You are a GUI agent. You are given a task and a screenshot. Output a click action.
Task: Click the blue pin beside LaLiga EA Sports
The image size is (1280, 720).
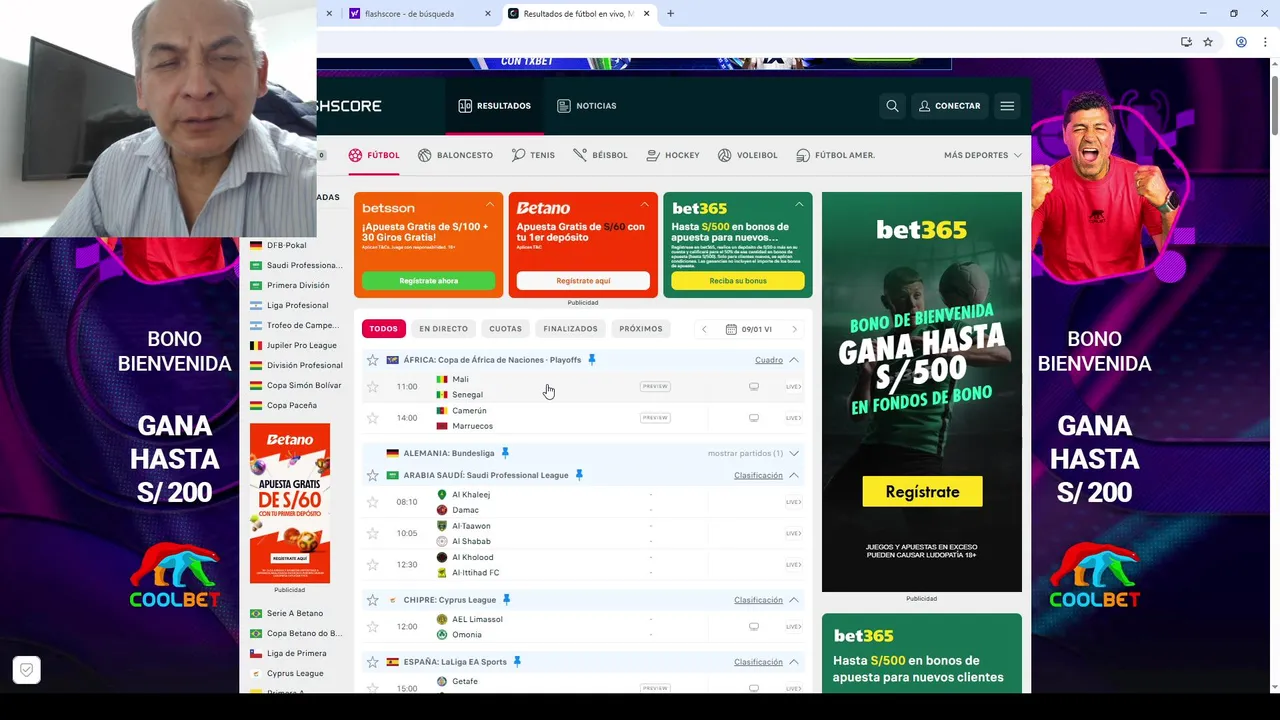point(517,662)
